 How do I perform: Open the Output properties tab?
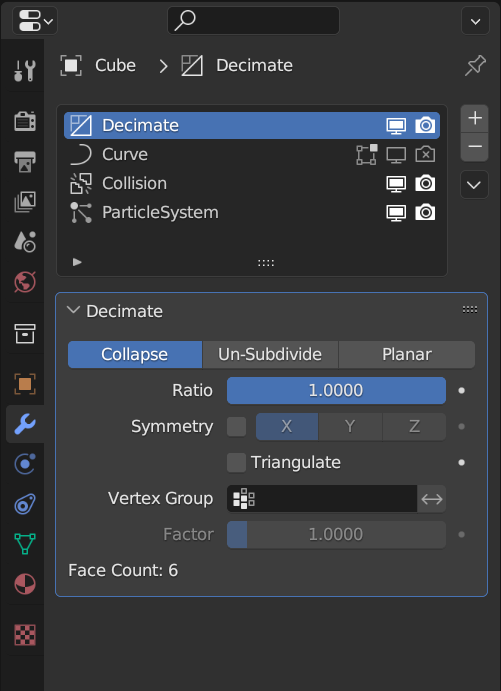(x=25, y=161)
